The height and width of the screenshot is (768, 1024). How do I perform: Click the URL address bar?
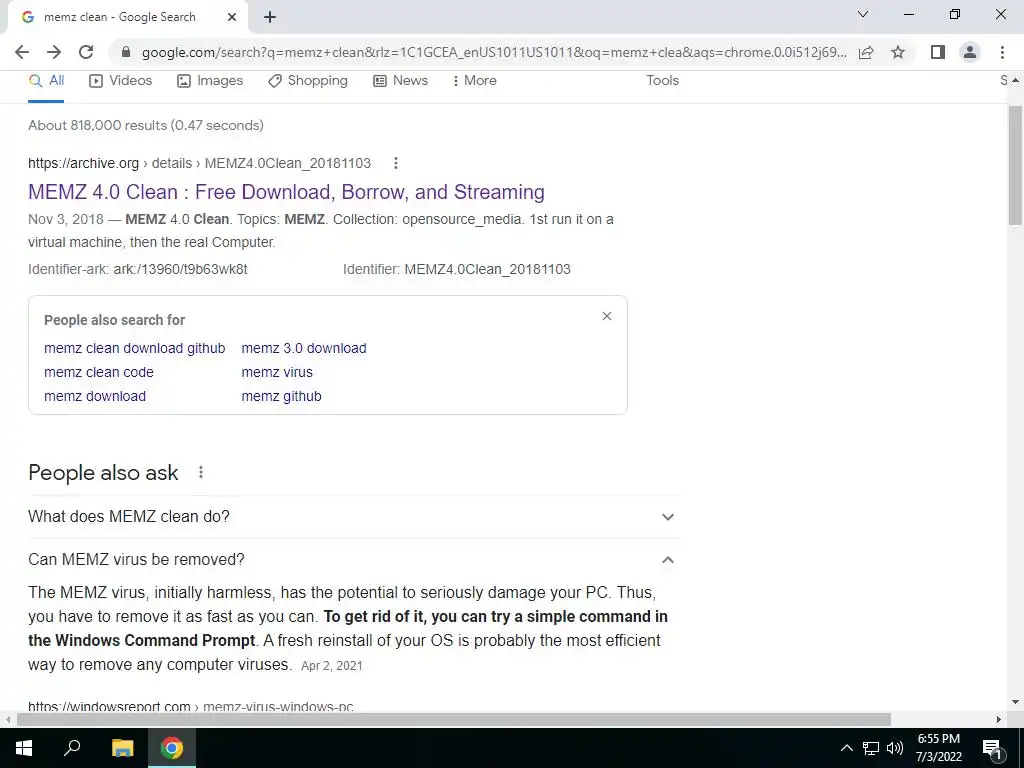[494, 52]
